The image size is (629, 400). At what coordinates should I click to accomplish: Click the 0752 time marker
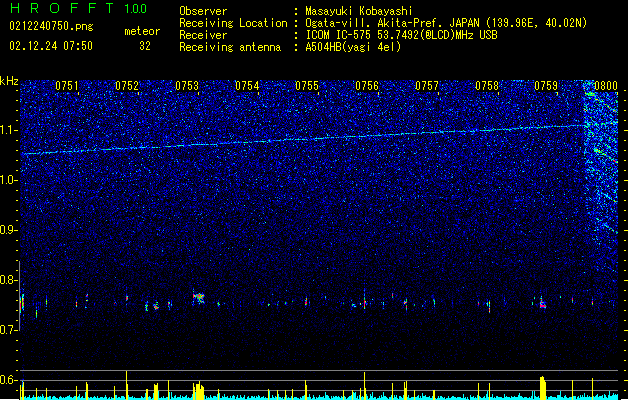127,86
